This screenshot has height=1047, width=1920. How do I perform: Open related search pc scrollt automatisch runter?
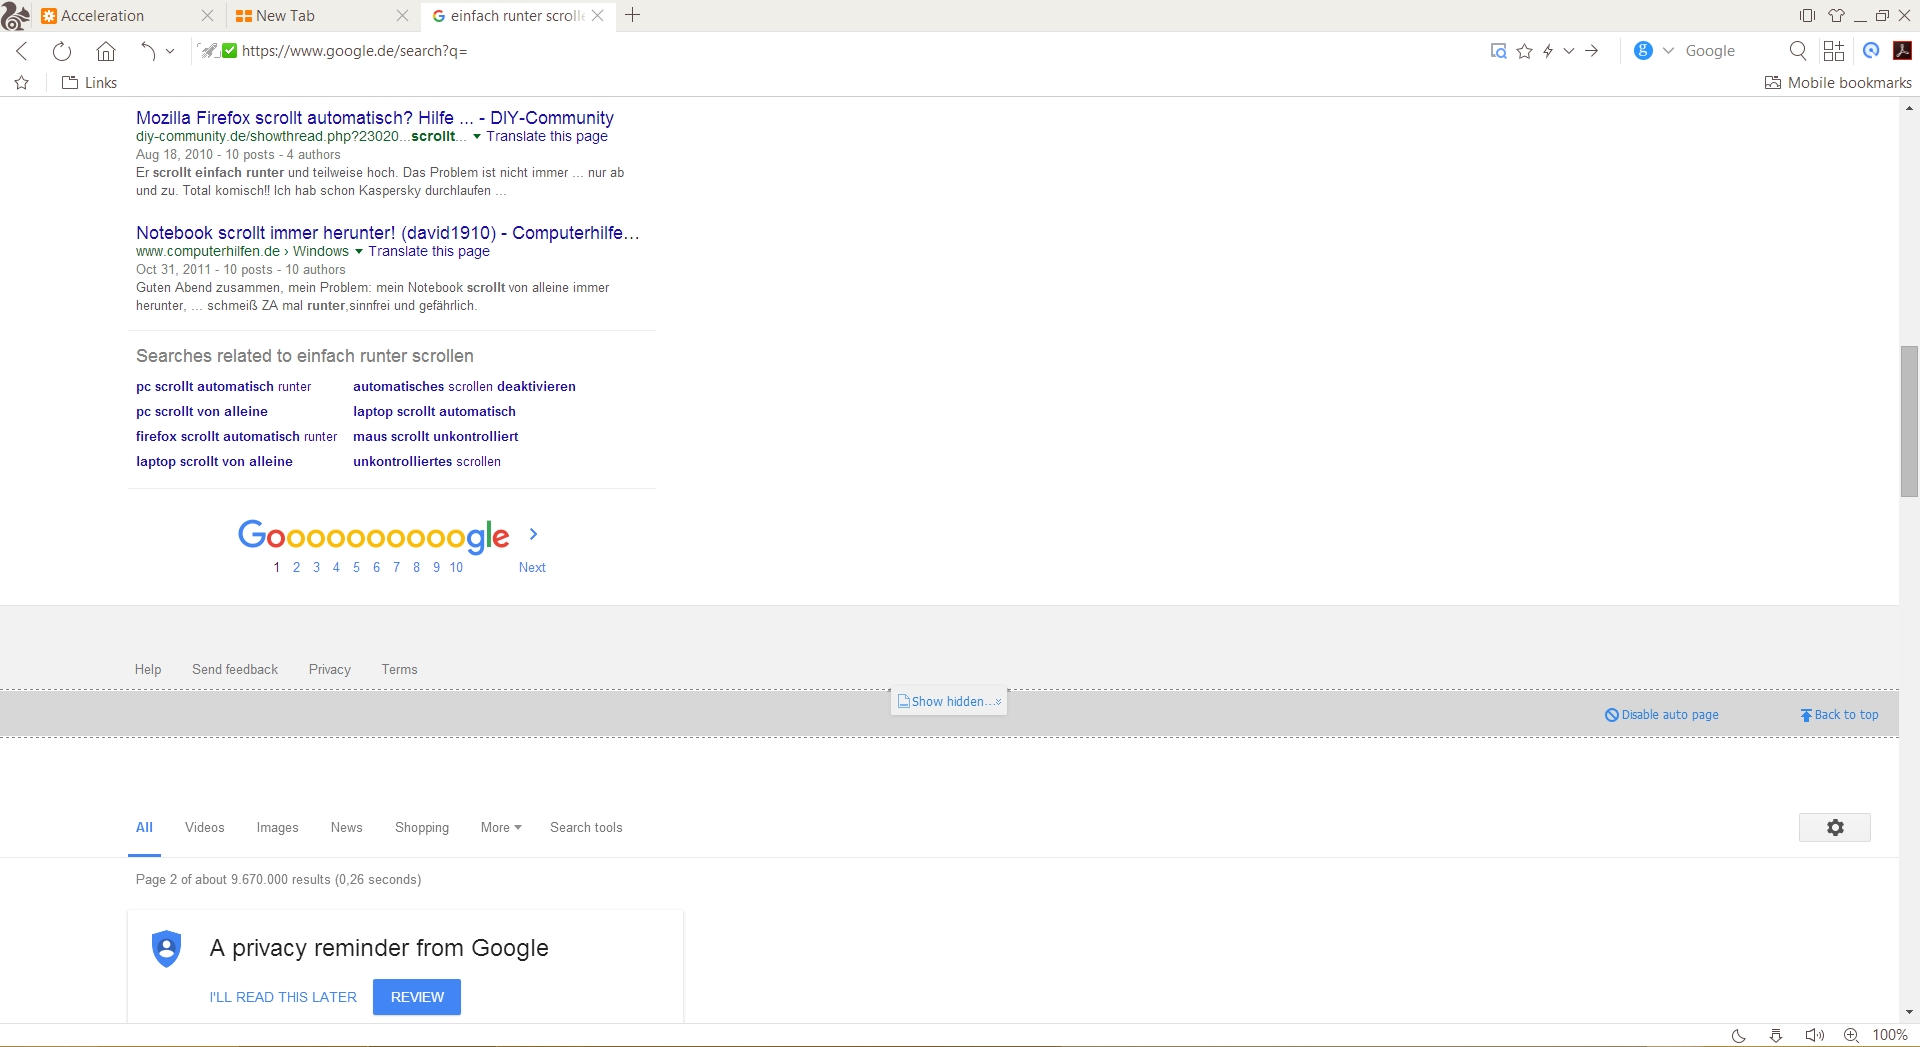click(x=224, y=387)
